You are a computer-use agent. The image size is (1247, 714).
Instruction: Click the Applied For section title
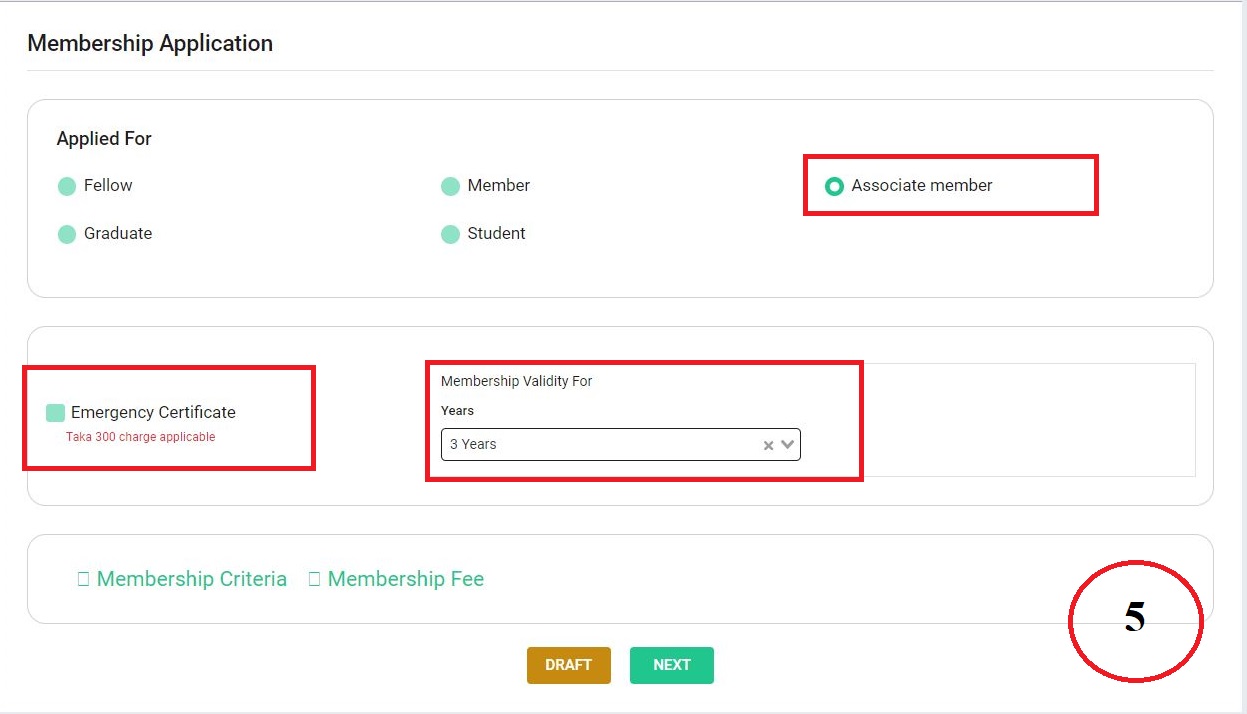104,139
